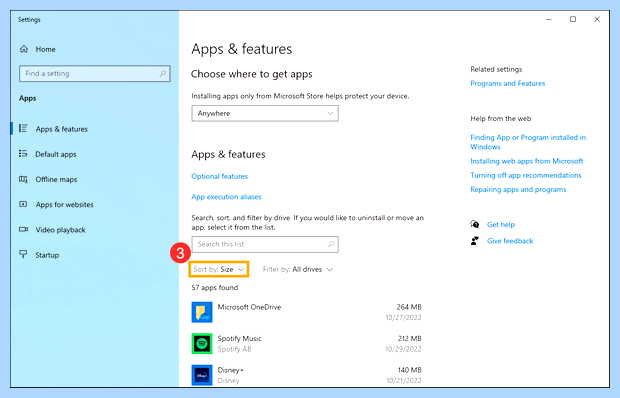Click Spotify install date 10/29/2022
620x398 pixels.
tap(403, 349)
